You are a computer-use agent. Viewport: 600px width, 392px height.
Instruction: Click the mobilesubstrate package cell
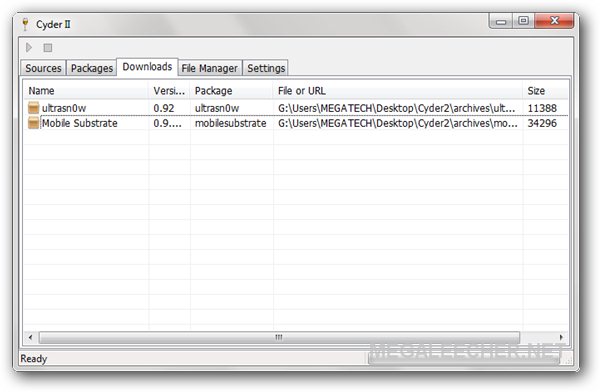[230, 123]
